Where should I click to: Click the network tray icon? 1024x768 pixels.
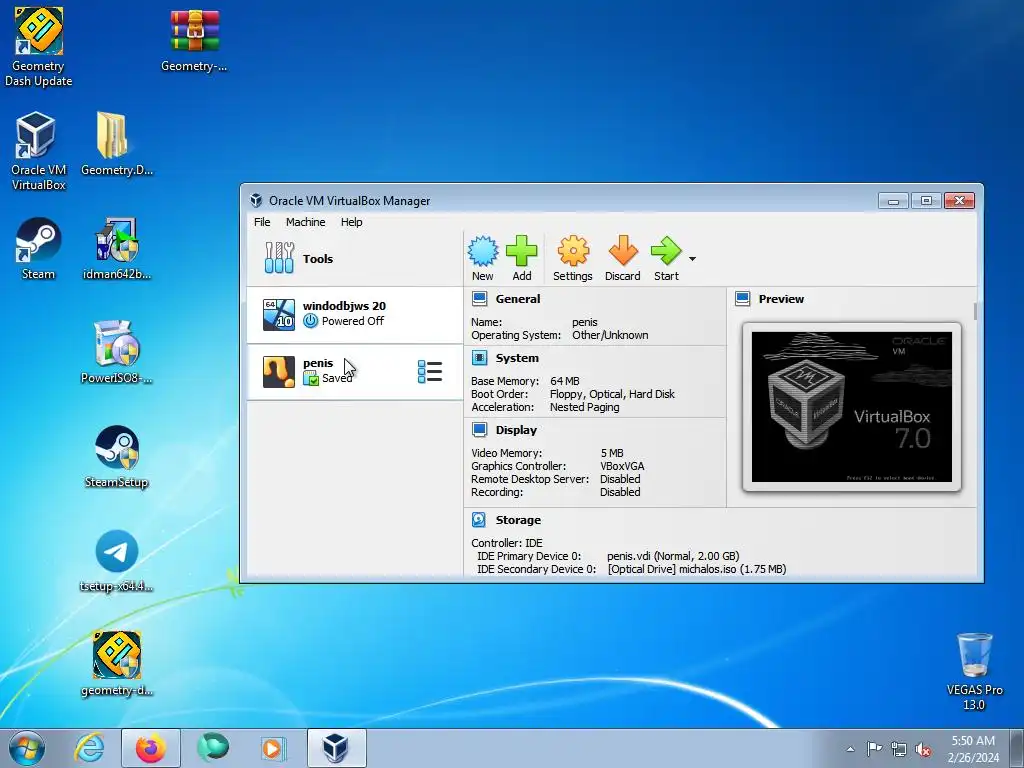(x=899, y=749)
